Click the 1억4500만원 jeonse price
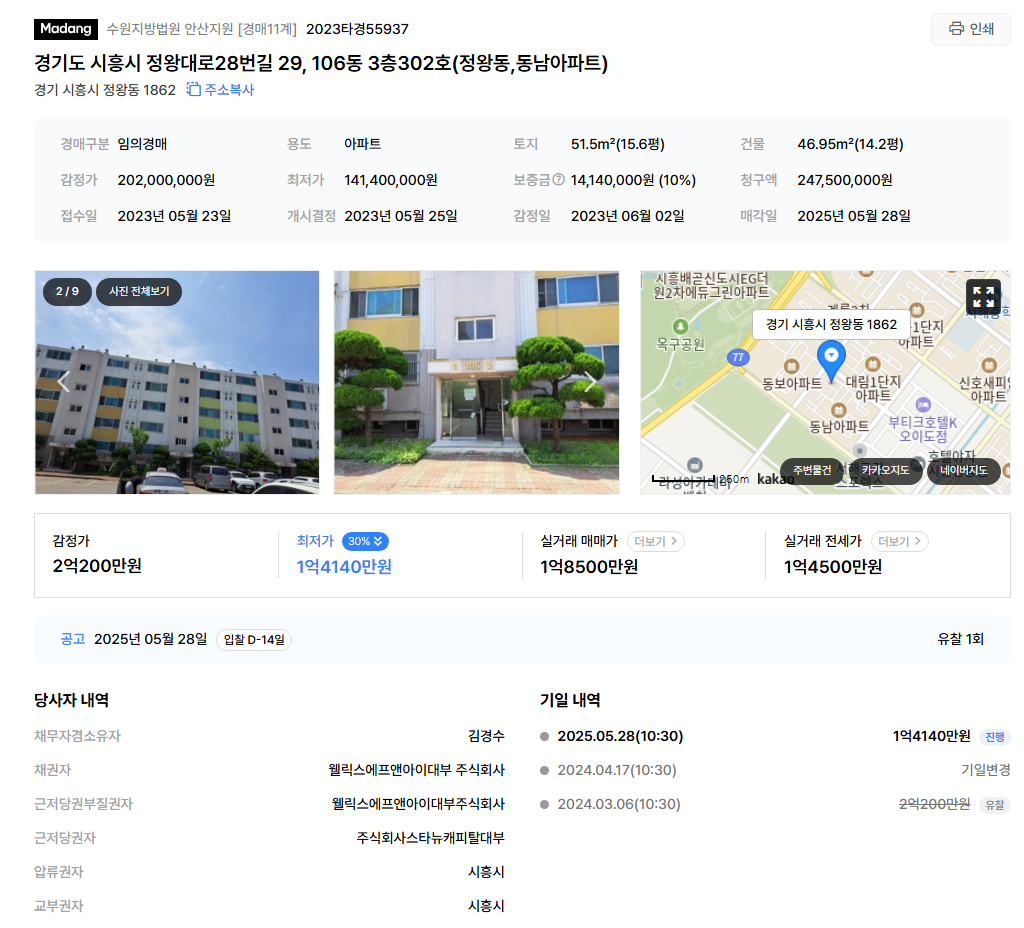Viewport: 1024px width, 928px height. click(x=833, y=567)
